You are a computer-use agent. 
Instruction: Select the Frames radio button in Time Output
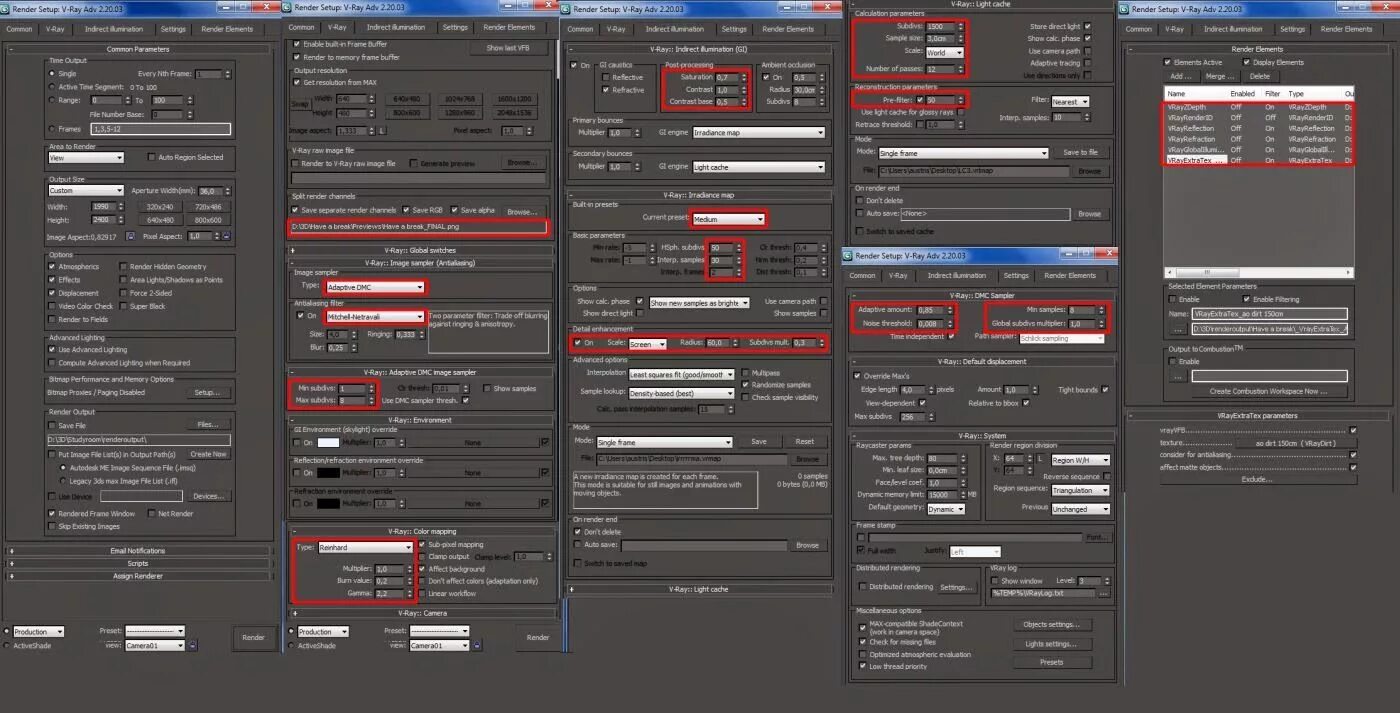(x=54, y=129)
